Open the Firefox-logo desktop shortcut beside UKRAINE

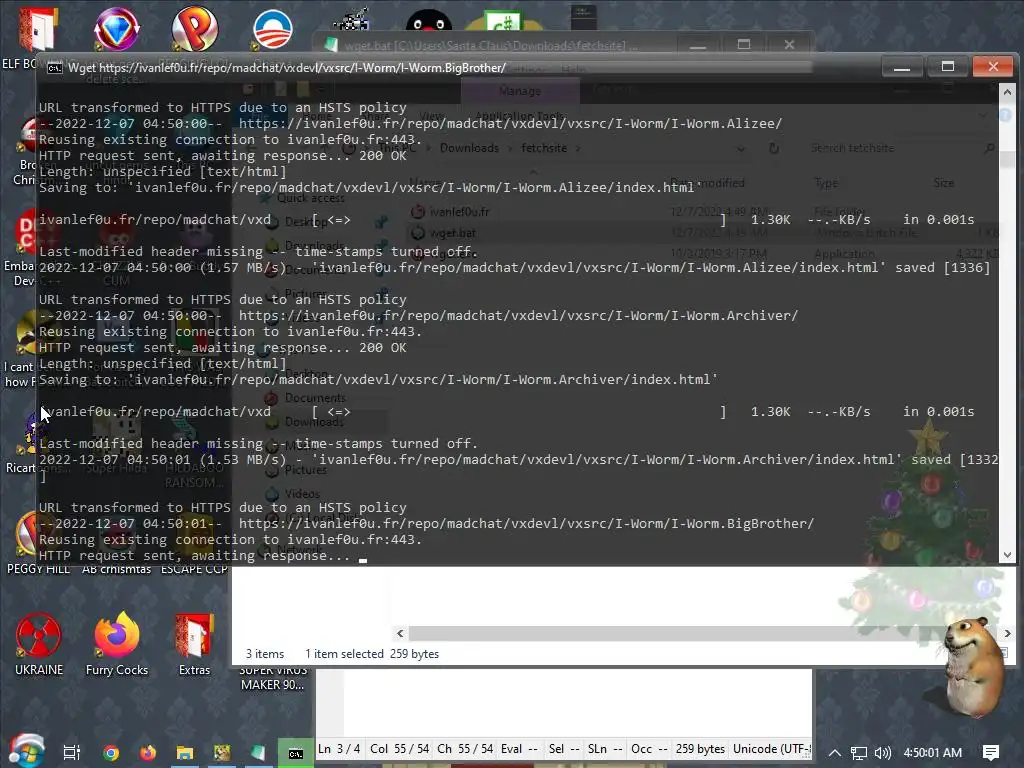pos(117,644)
